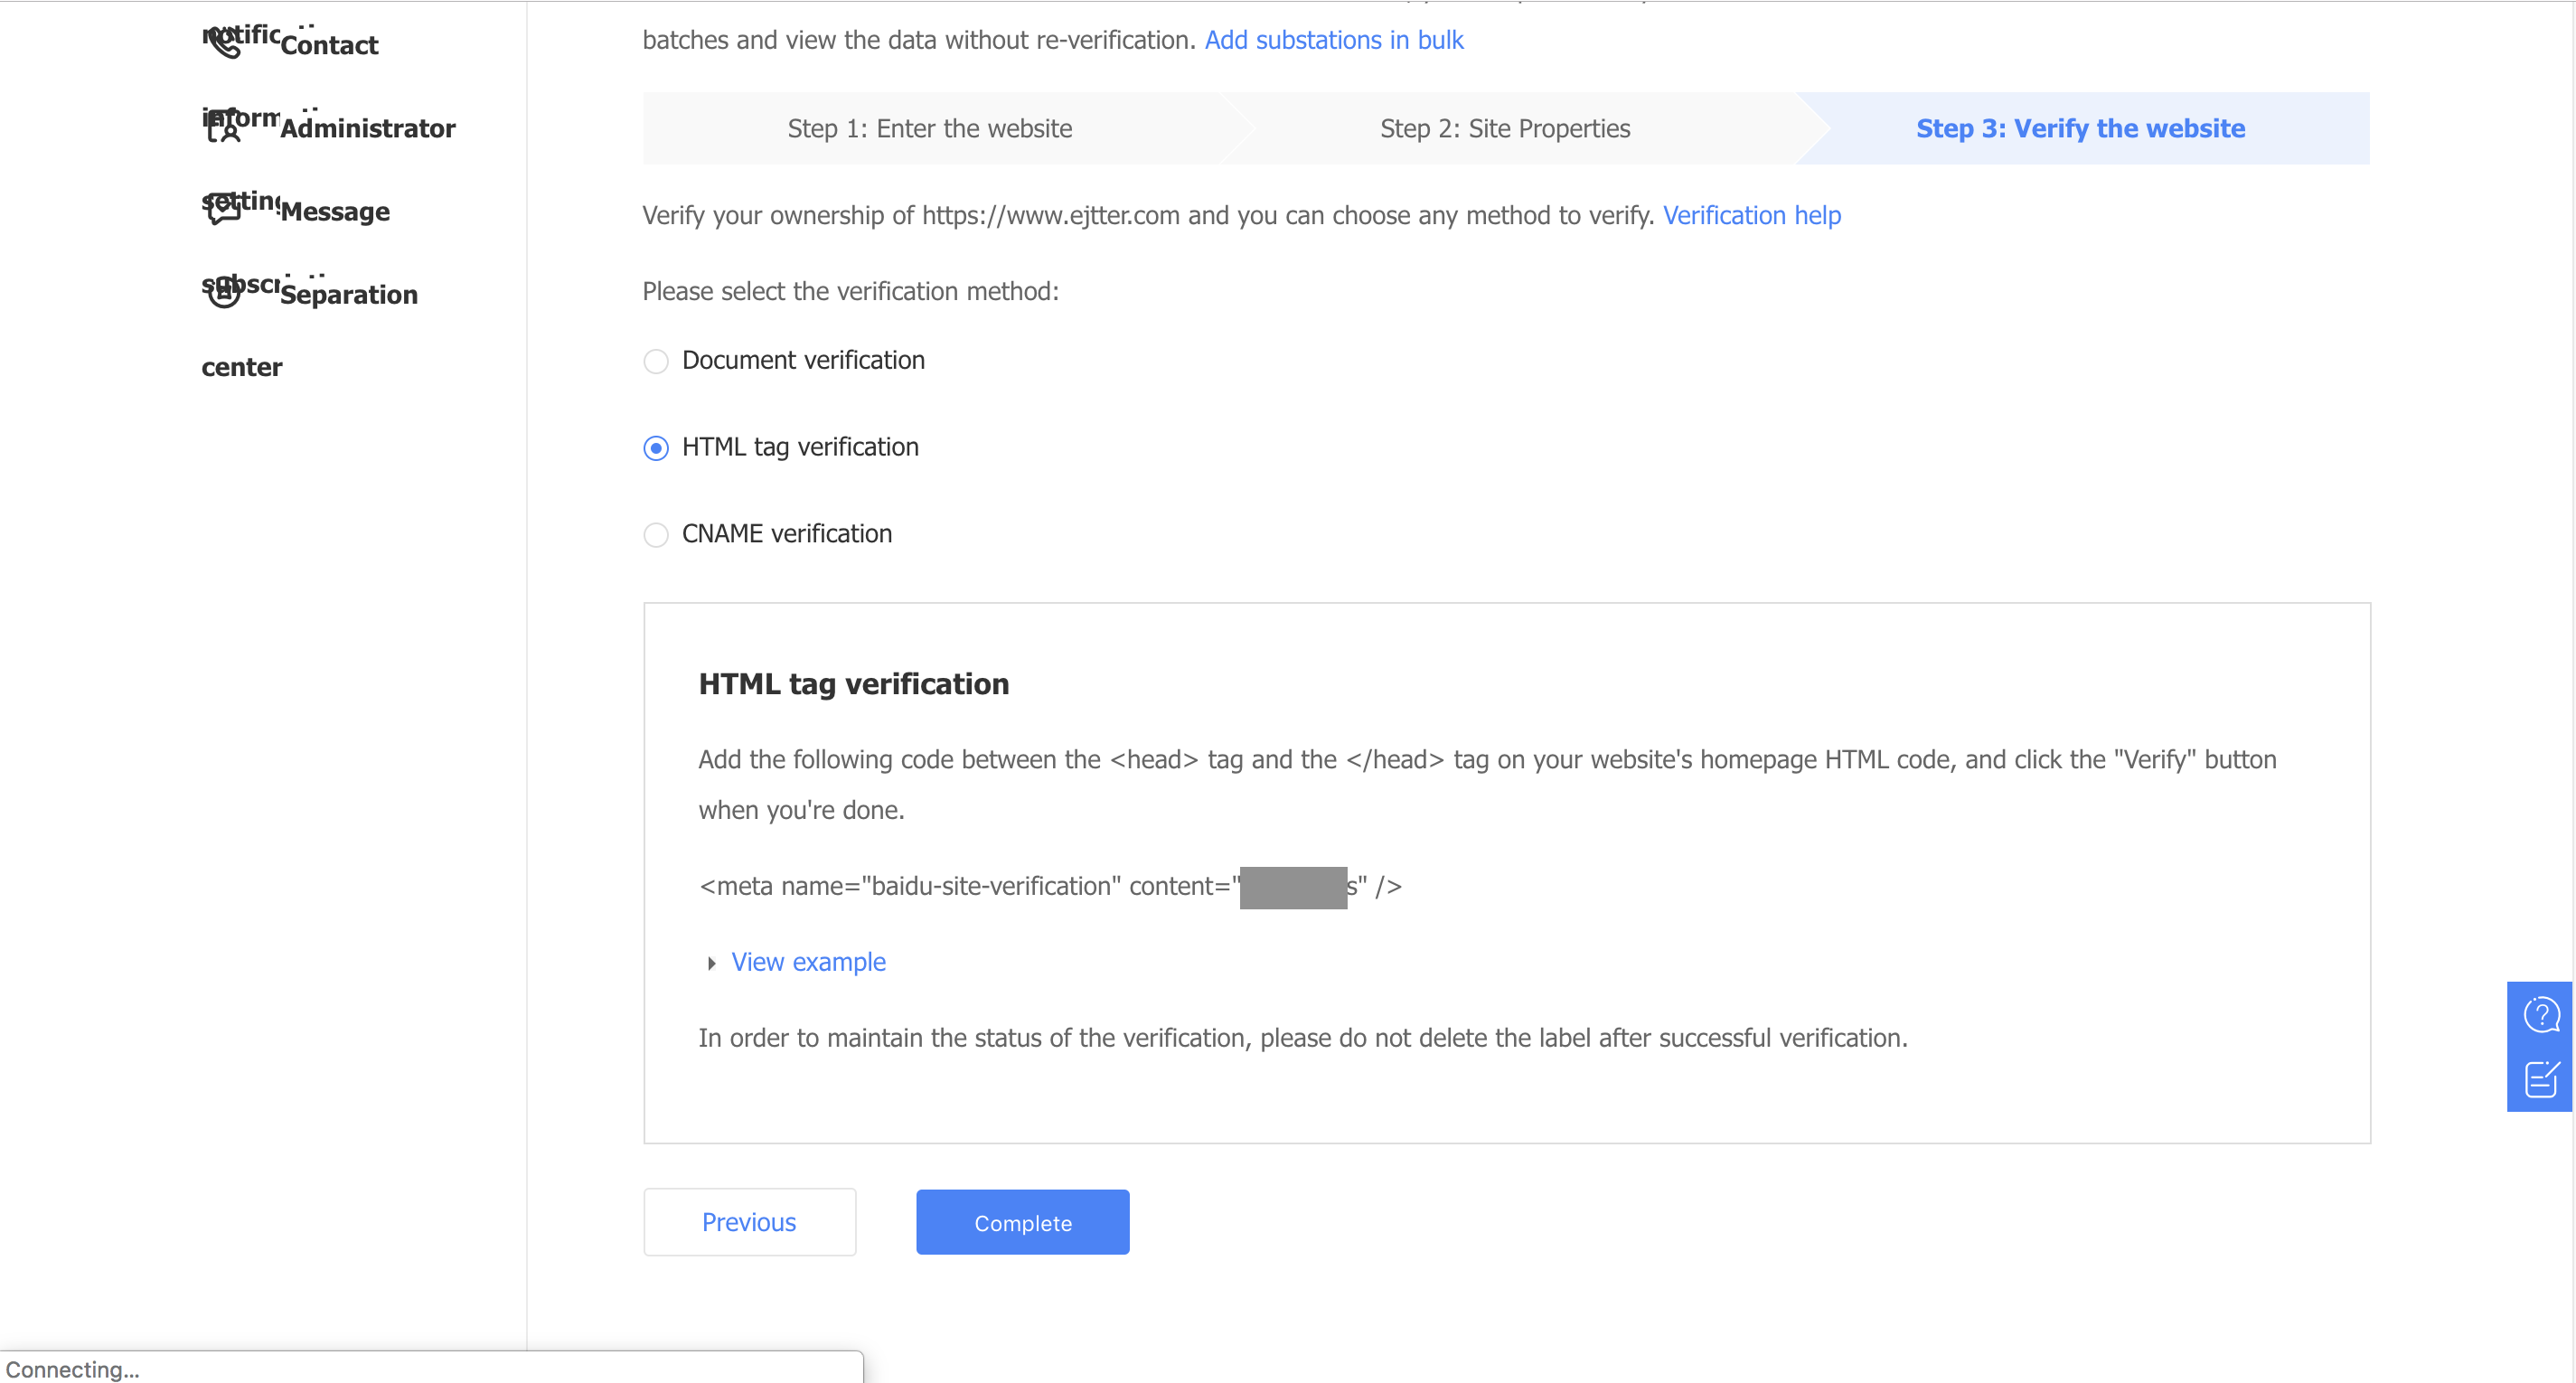This screenshot has width=2576, height=1383.
Task: Go to Step 1: Enter the website
Action: pos(929,129)
